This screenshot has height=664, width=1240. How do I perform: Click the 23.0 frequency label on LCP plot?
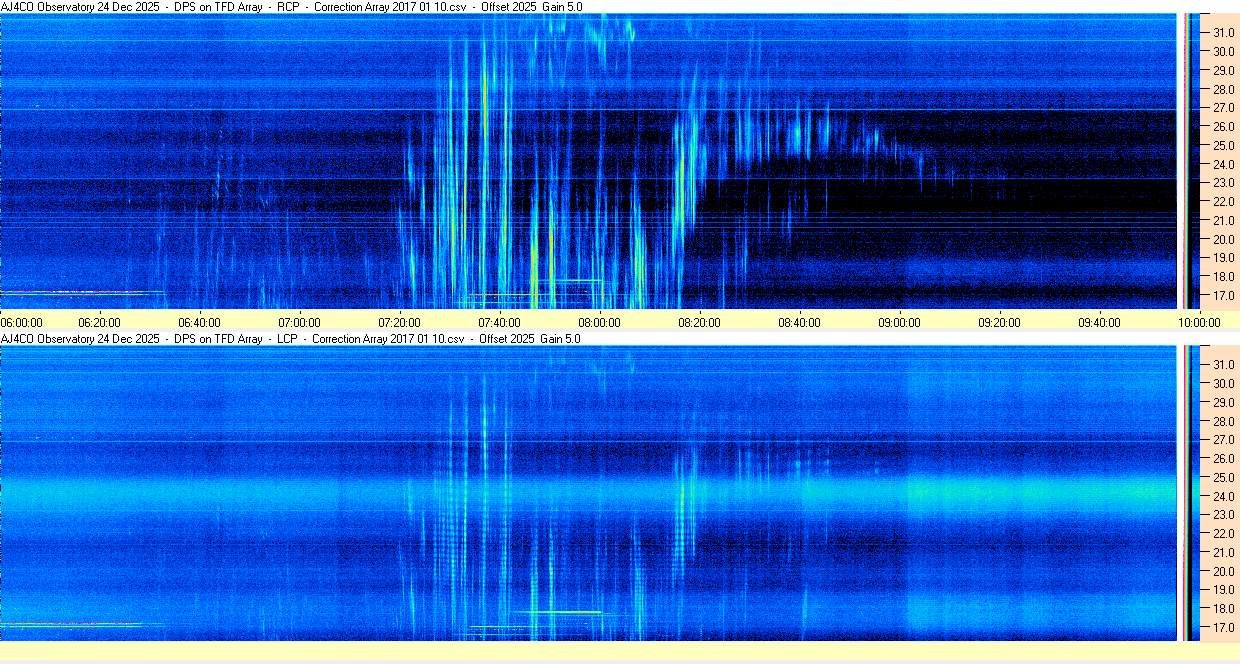[x=1224, y=514]
